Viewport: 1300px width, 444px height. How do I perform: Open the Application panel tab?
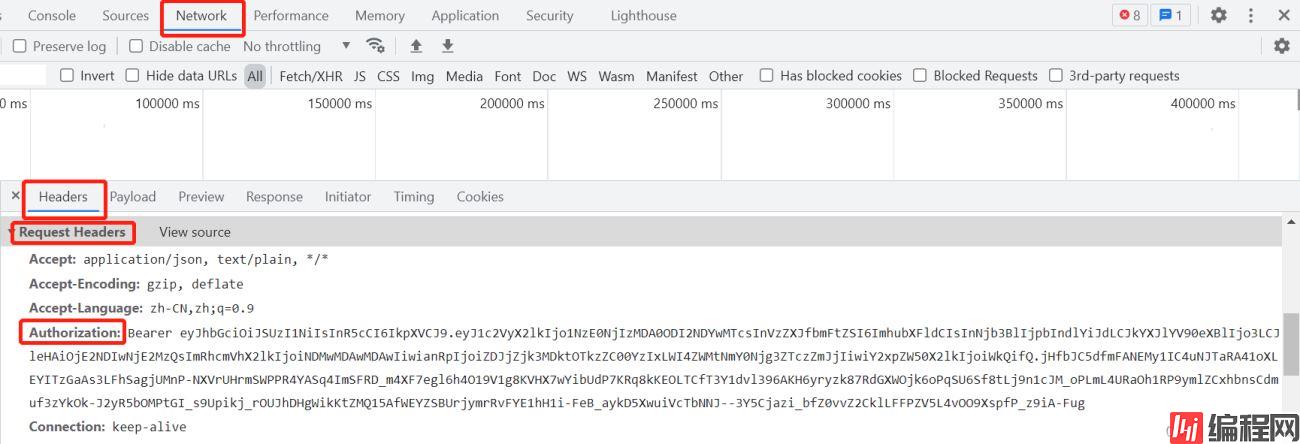coord(465,16)
